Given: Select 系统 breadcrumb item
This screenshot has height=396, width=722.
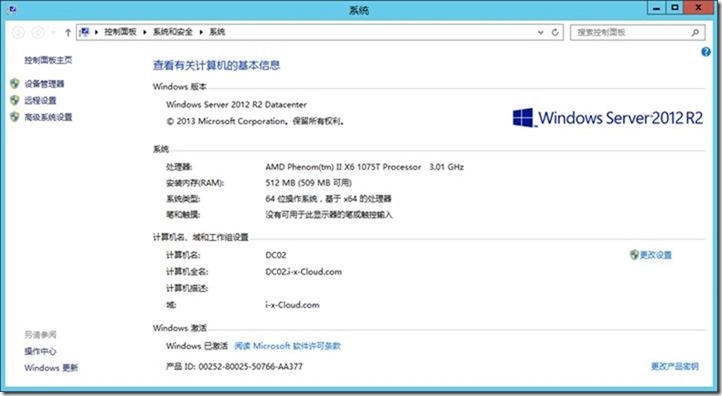Looking at the screenshot, I should (217, 32).
